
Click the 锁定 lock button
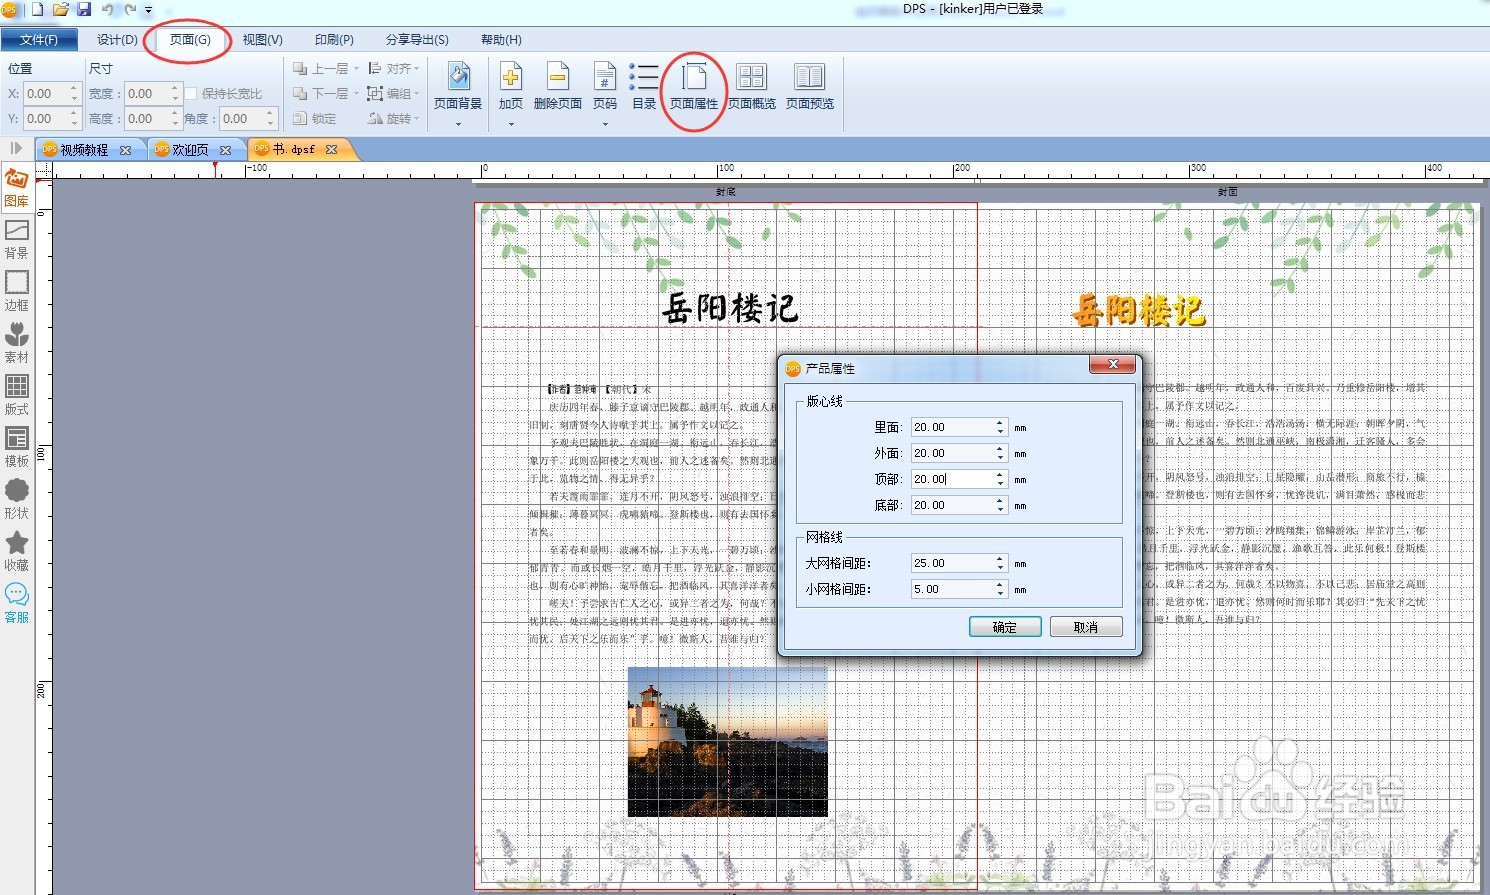coord(315,118)
